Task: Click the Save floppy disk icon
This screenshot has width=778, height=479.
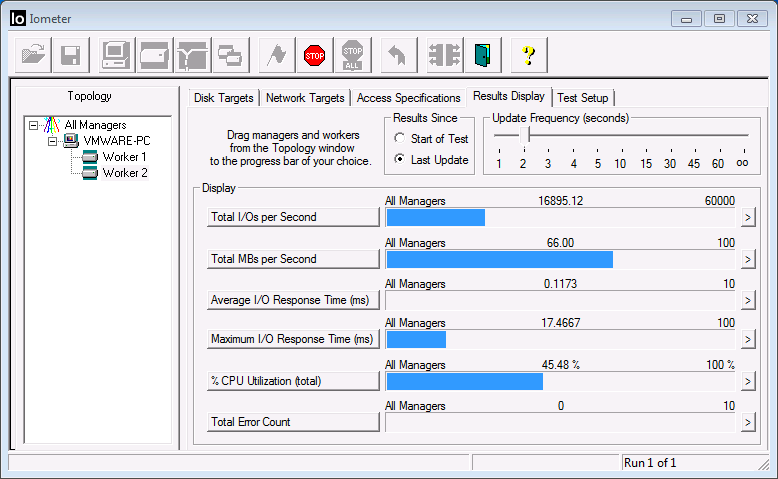Action: (x=71, y=55)
